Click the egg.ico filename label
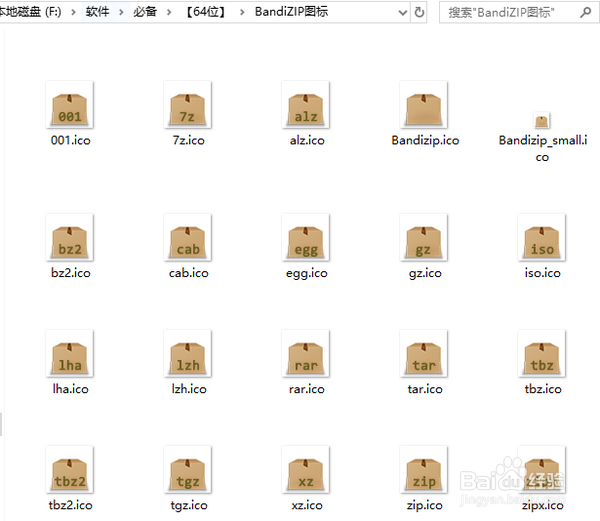The height and width of the screenshot is (521, 600). (307, 274)
